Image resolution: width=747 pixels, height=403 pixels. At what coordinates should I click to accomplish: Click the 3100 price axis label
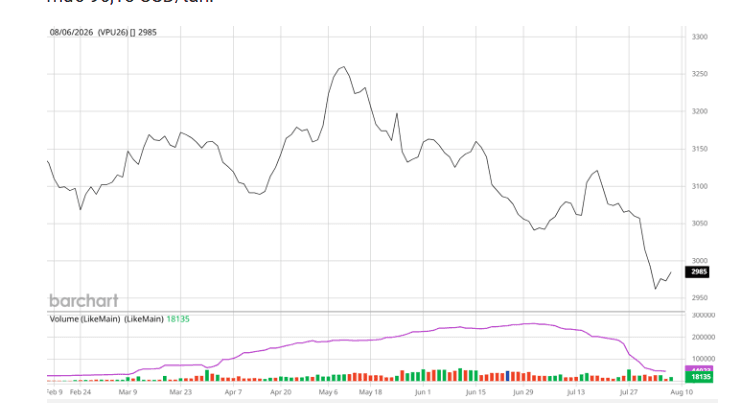699,186
